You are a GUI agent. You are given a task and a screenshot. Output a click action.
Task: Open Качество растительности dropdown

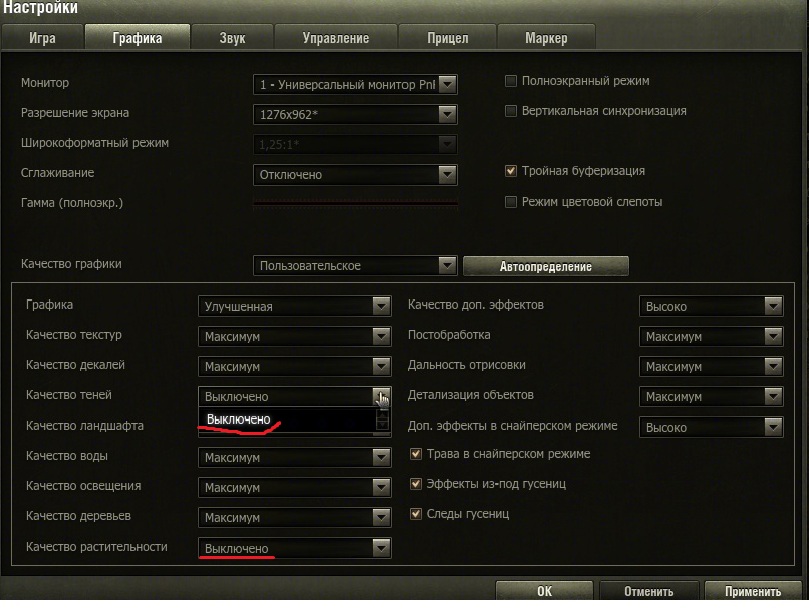point(295,548)
